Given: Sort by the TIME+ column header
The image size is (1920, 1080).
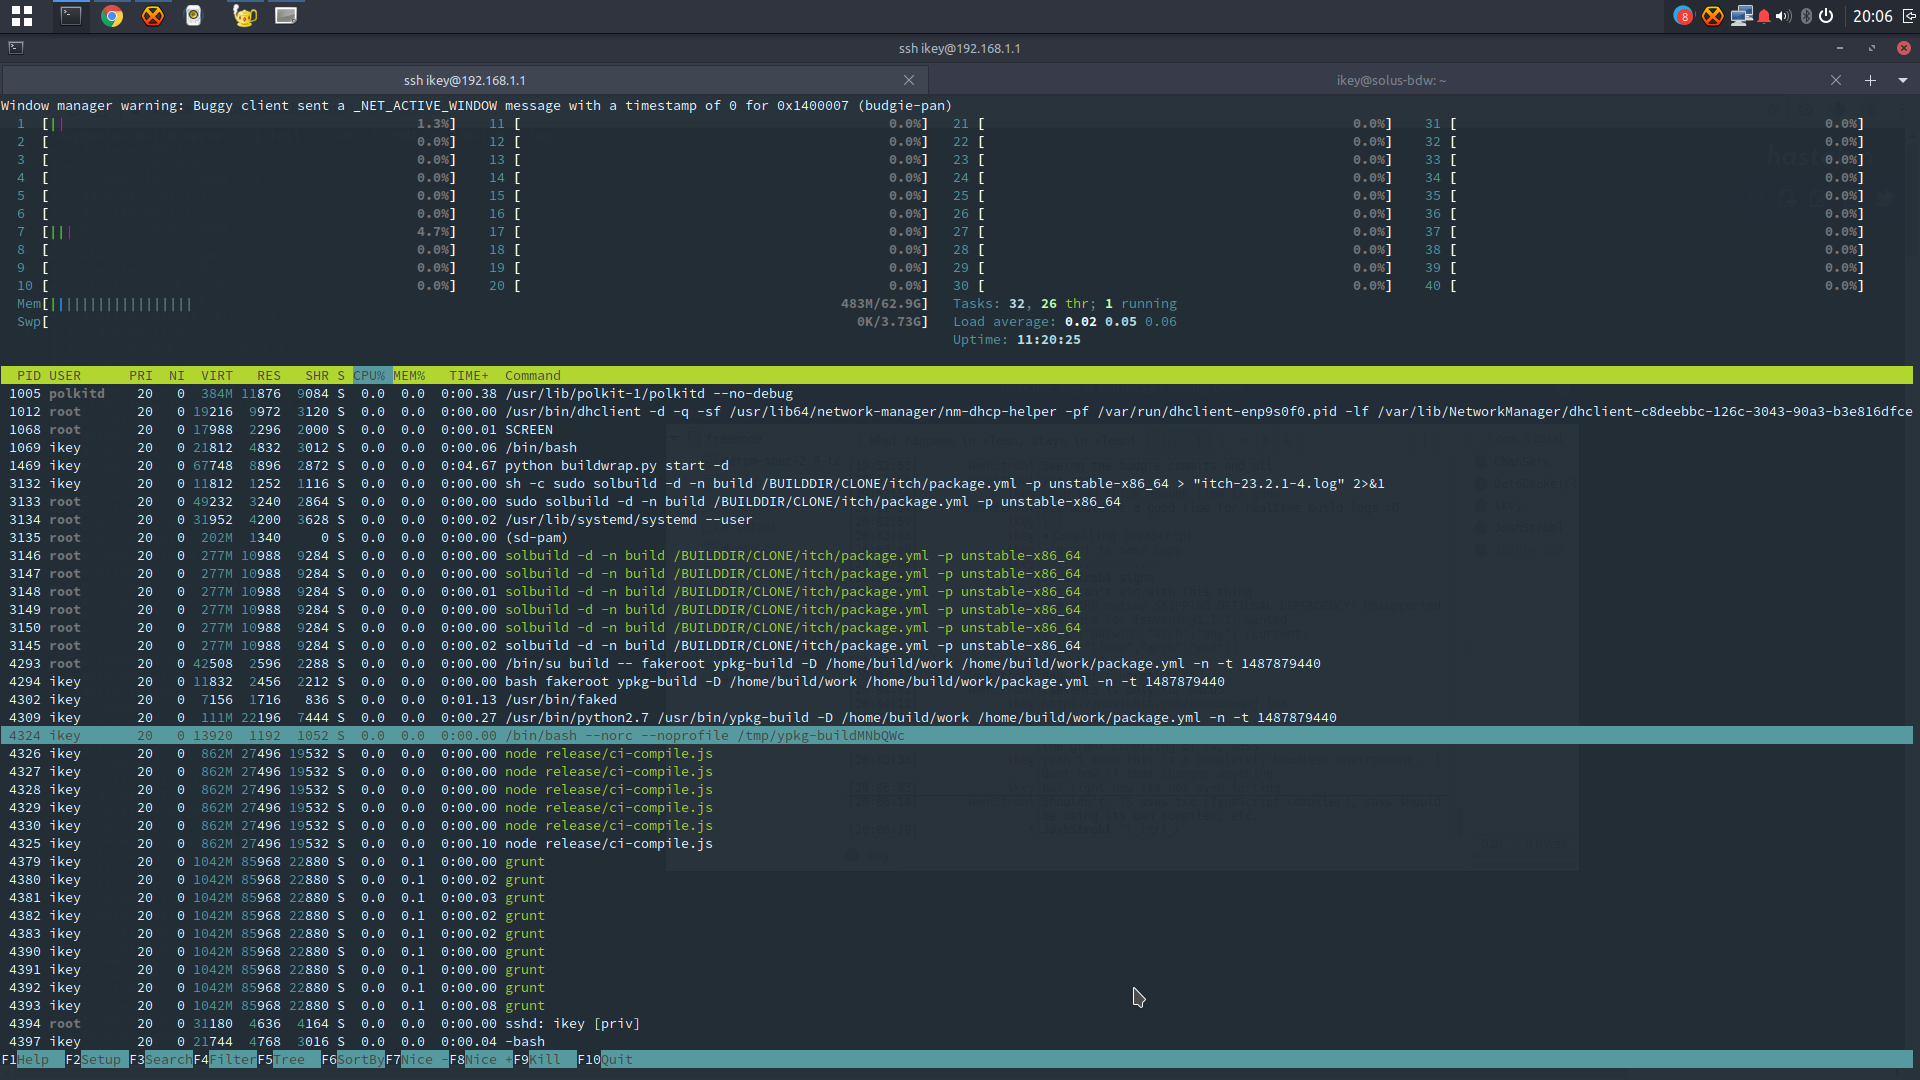Looking at the screenshot, I should click(x=469, y=376).
